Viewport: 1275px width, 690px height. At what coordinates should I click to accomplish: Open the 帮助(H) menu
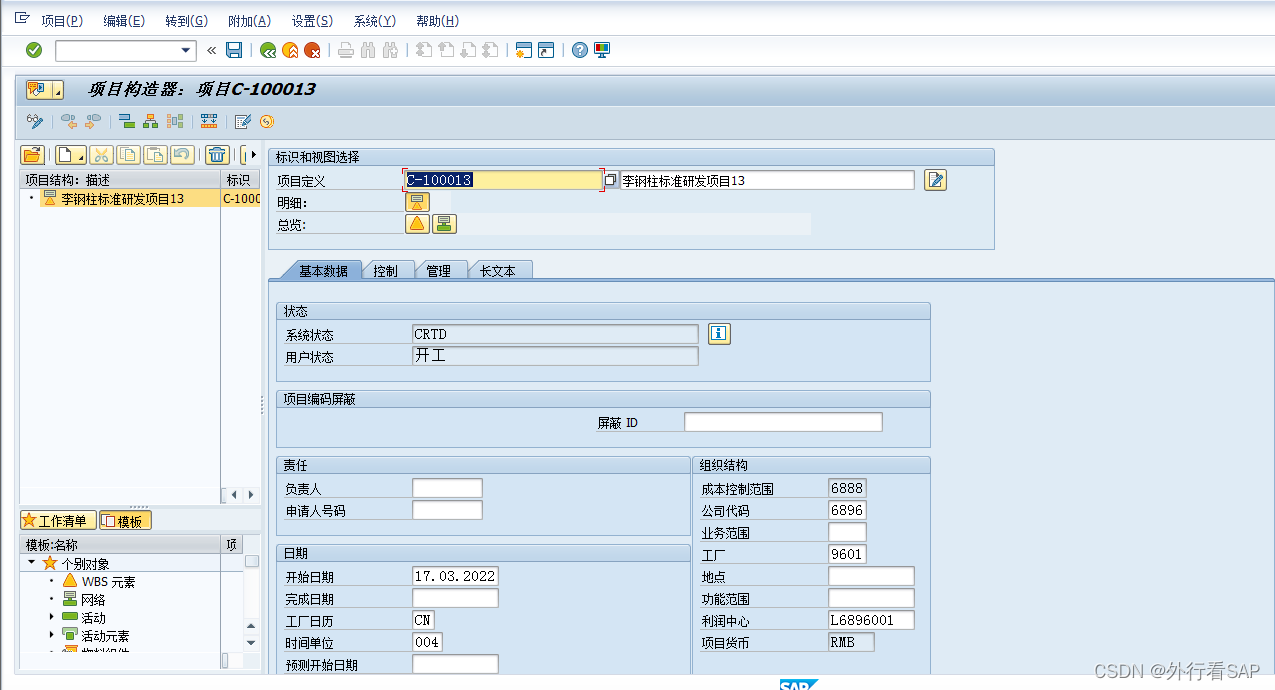pyautogui.click(x=437, y=21)
